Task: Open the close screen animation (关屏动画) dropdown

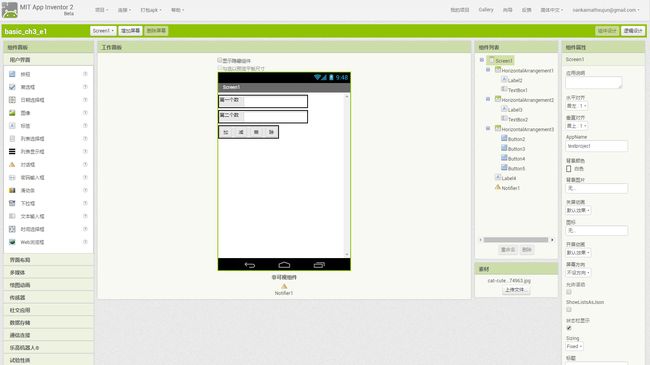Action: (x=578, y=210)
